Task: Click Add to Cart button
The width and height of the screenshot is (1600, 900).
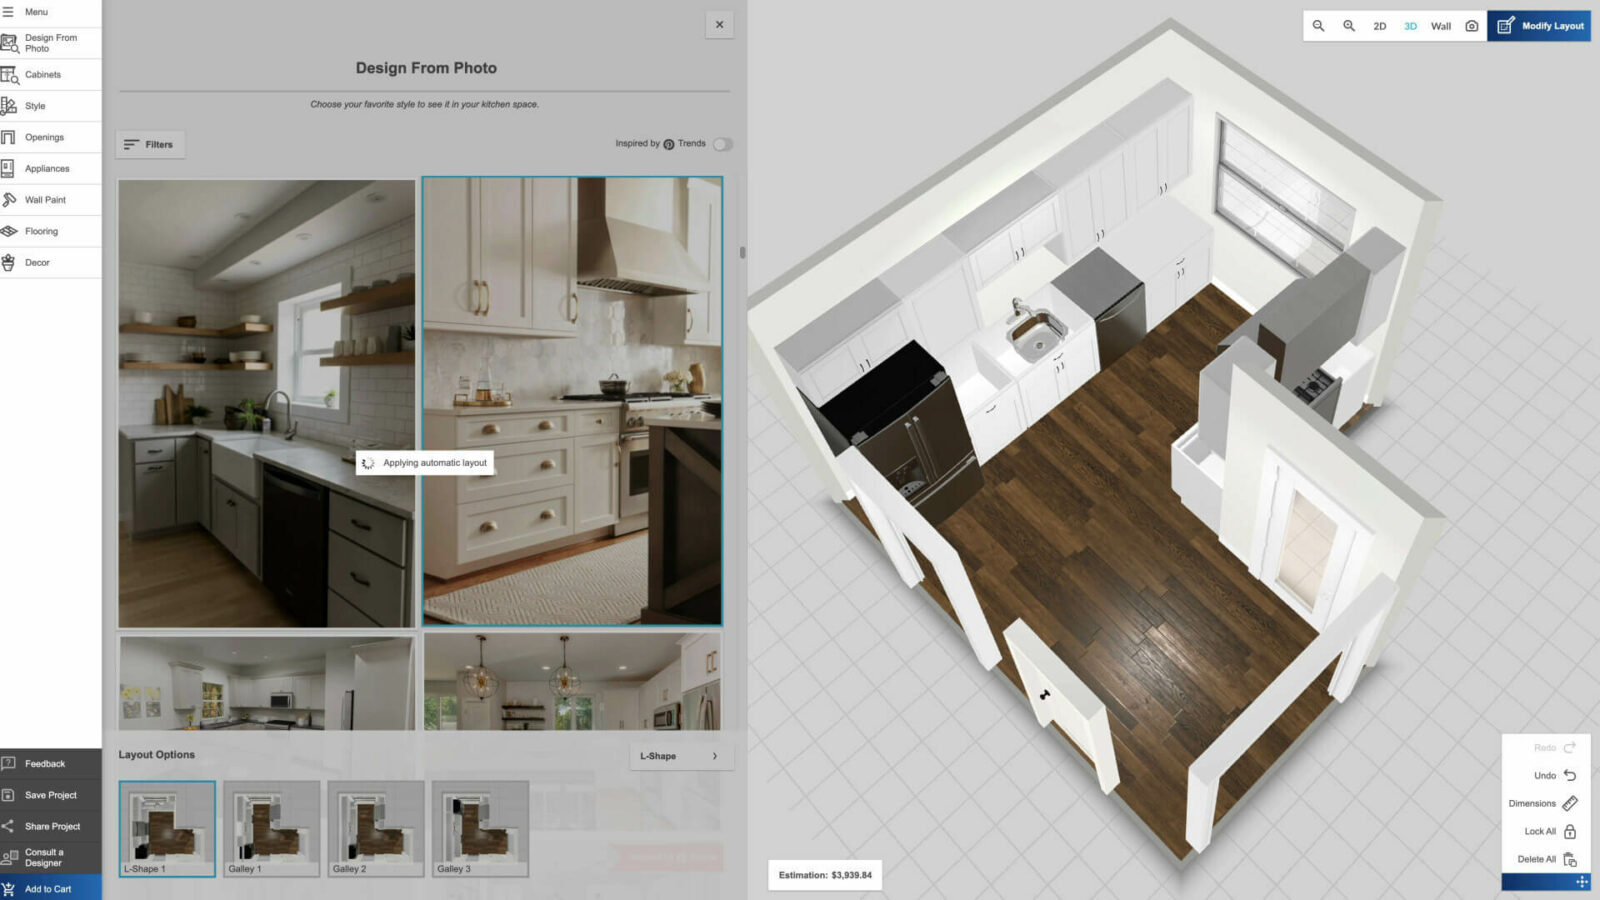Action: coord(50,888)
